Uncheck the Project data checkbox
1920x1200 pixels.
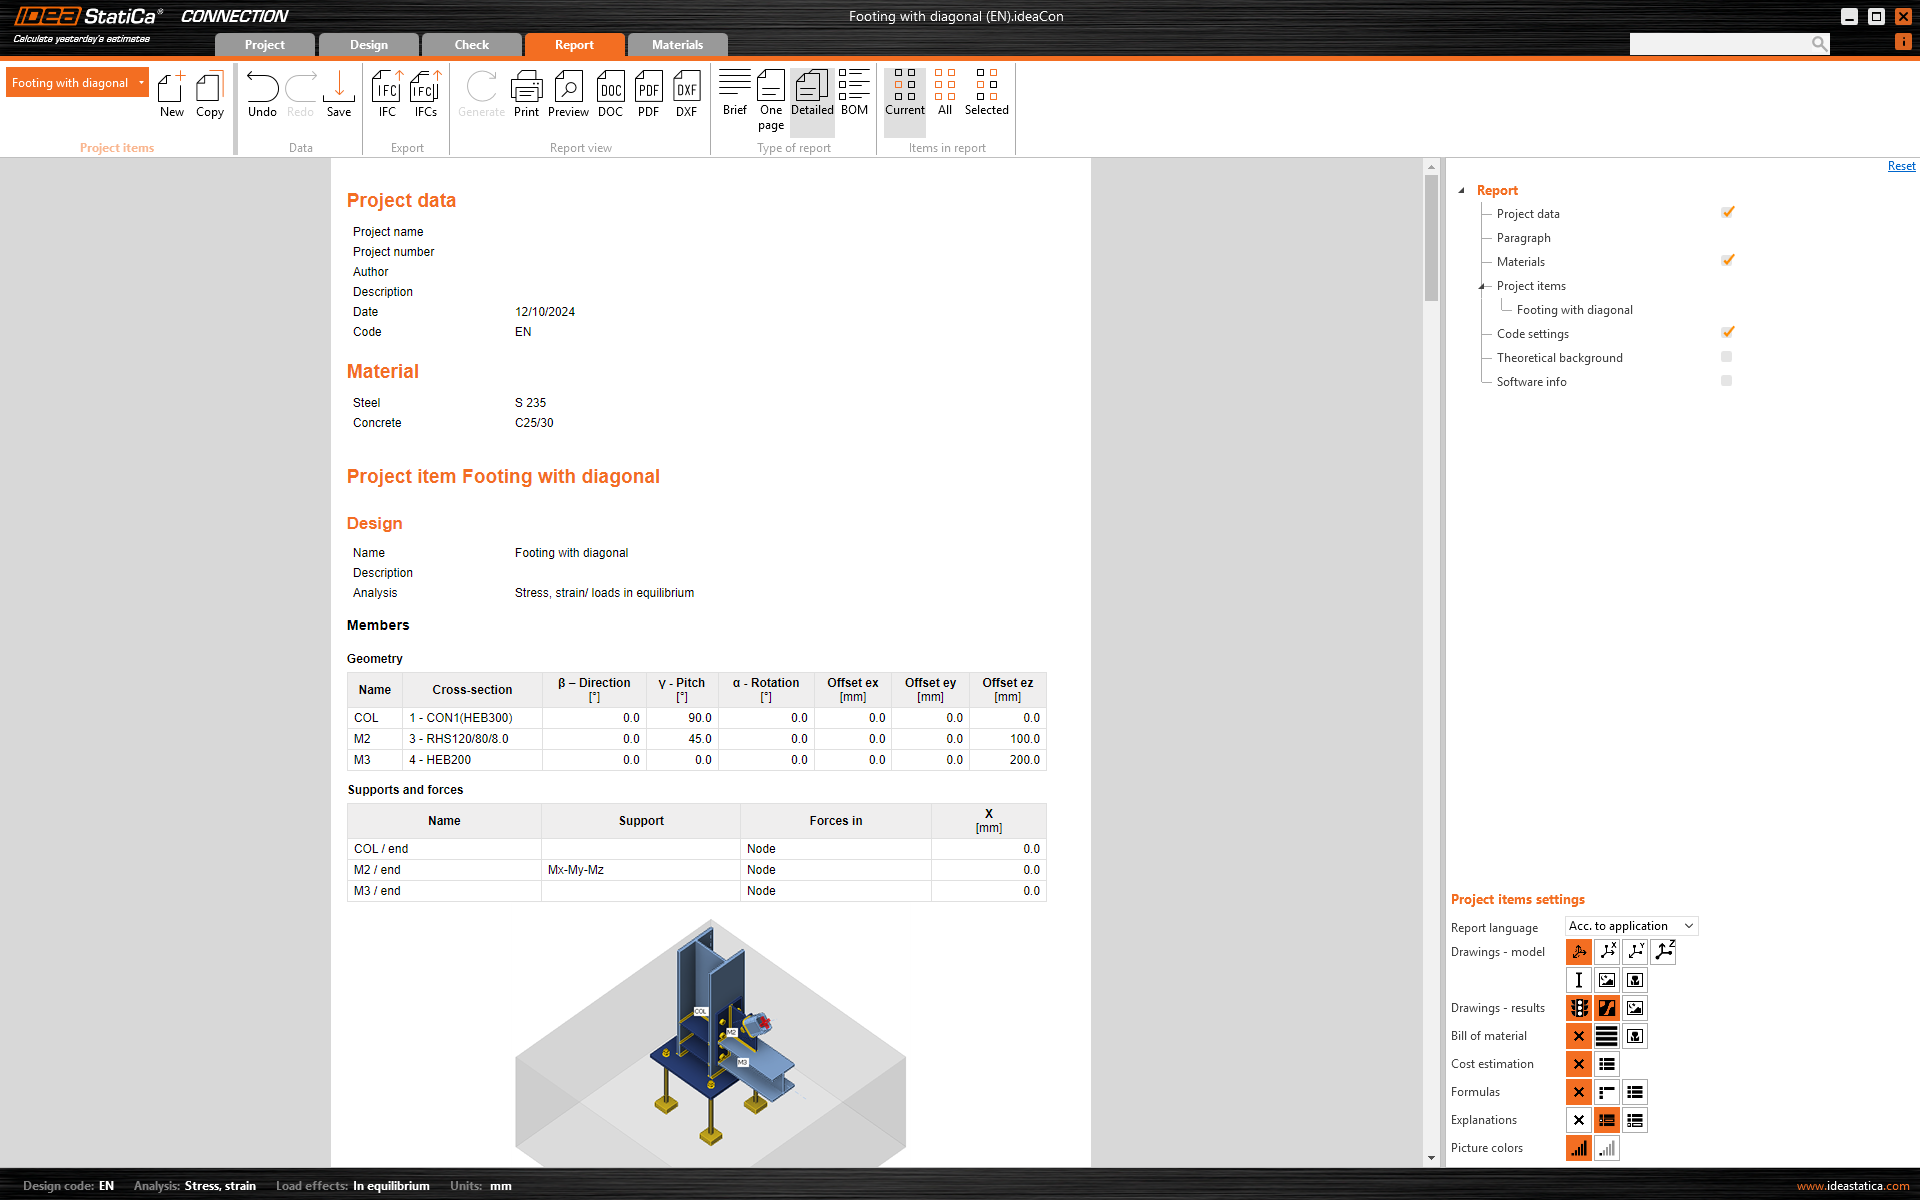click(x=1727, y=213)
